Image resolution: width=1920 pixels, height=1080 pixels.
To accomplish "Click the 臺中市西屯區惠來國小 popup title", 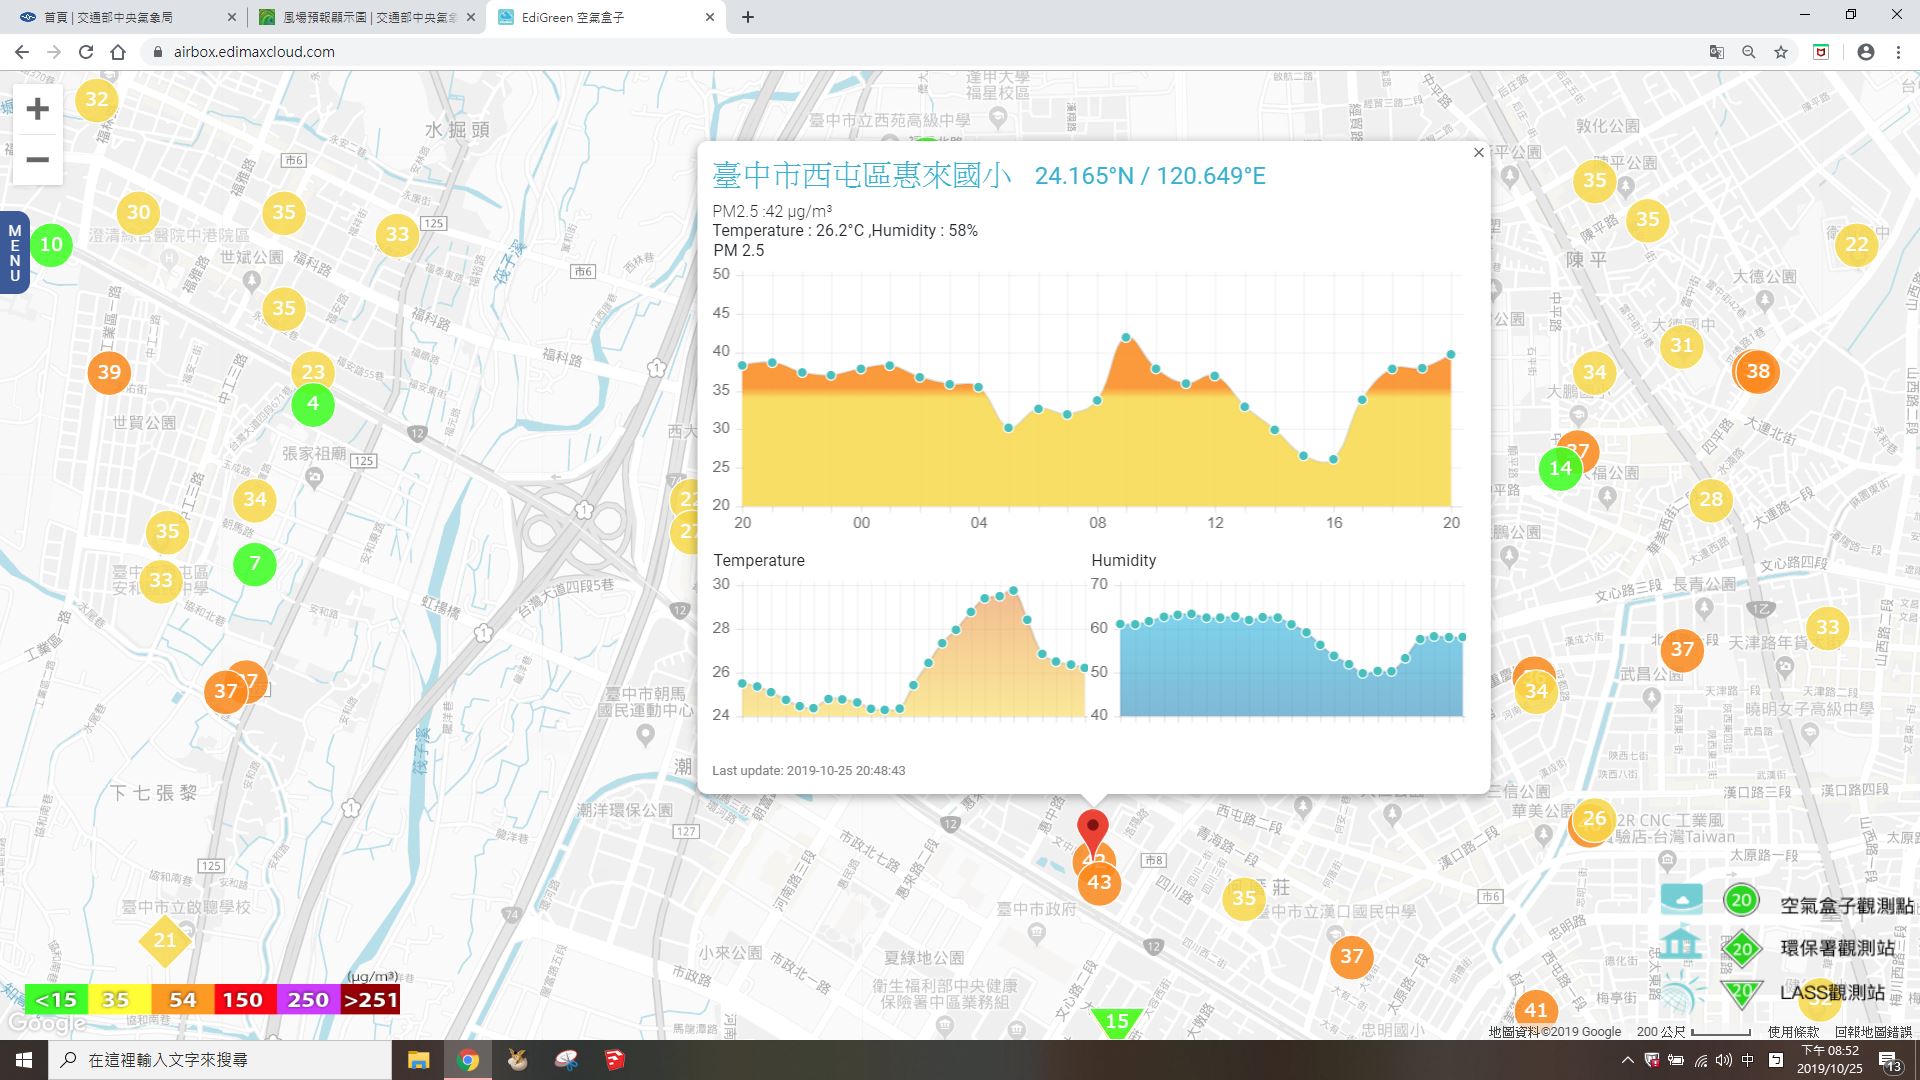I will pyautogui.click(x=861, y=176).
